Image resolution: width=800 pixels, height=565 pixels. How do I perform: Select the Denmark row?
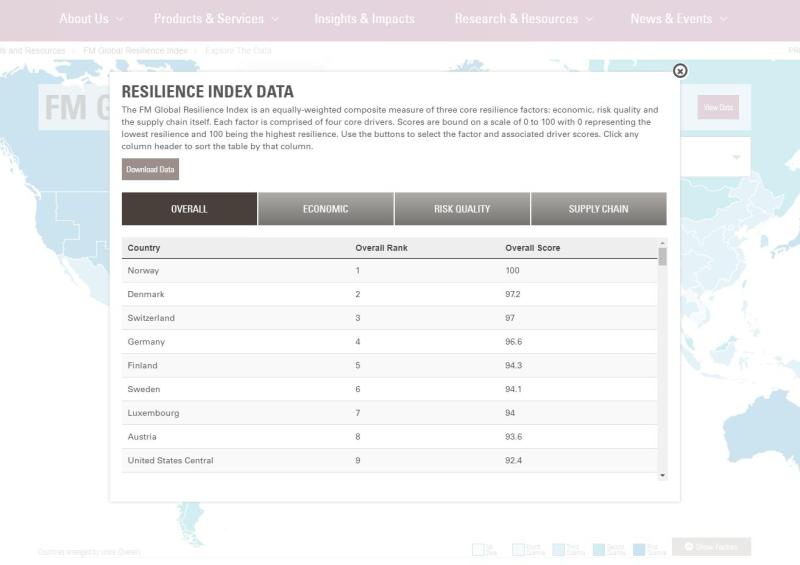[x=389, y=294]
